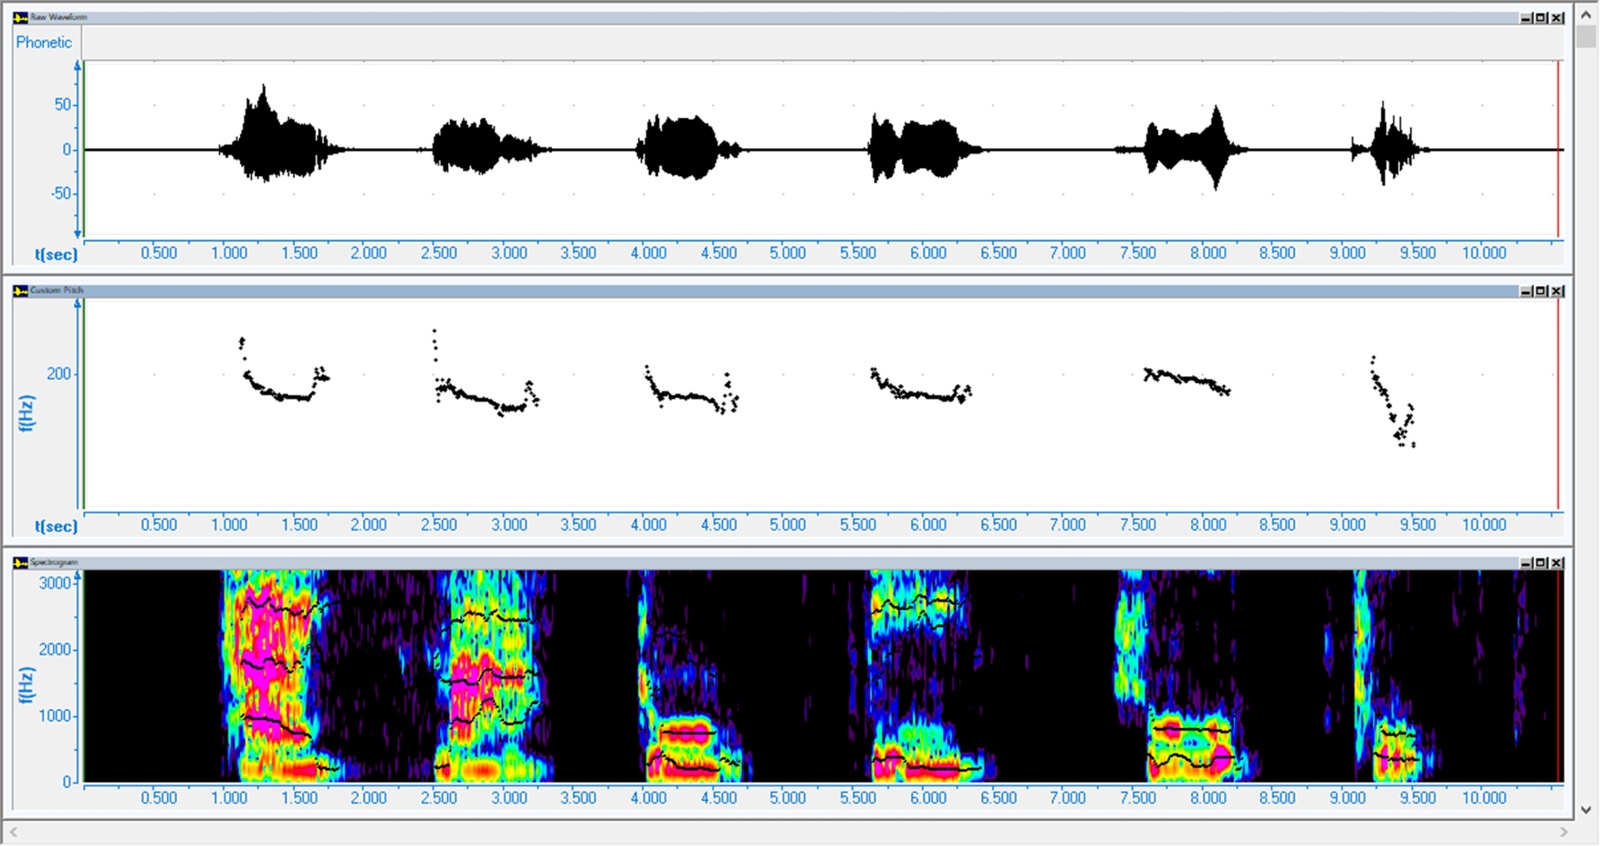The image size is (1600, 846).
Task: Close the Spectrogram graph window
Action: (1557, 563)
